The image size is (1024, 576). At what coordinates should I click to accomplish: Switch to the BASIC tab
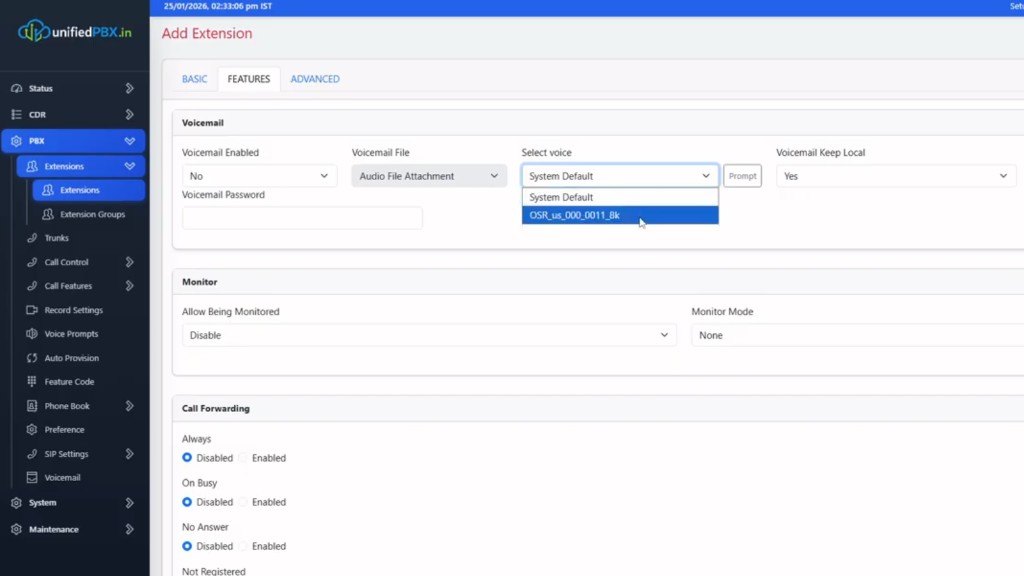[x=195, y=79]
